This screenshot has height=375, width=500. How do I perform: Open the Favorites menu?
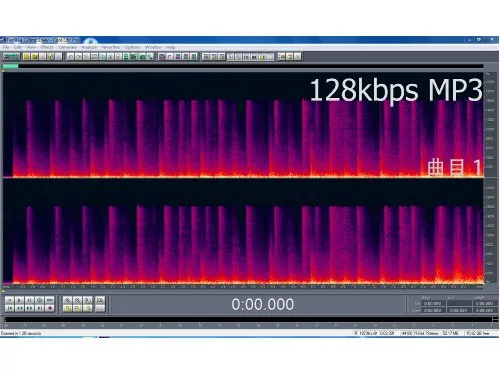[x=110, y=47]
